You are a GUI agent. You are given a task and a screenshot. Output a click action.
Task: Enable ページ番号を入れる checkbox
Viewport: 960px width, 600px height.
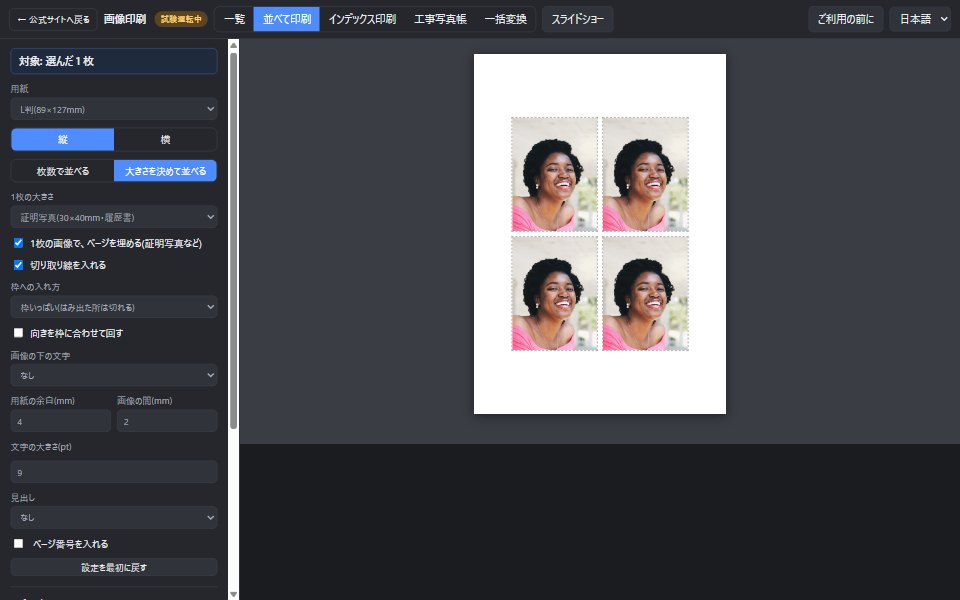pos(18,544)
